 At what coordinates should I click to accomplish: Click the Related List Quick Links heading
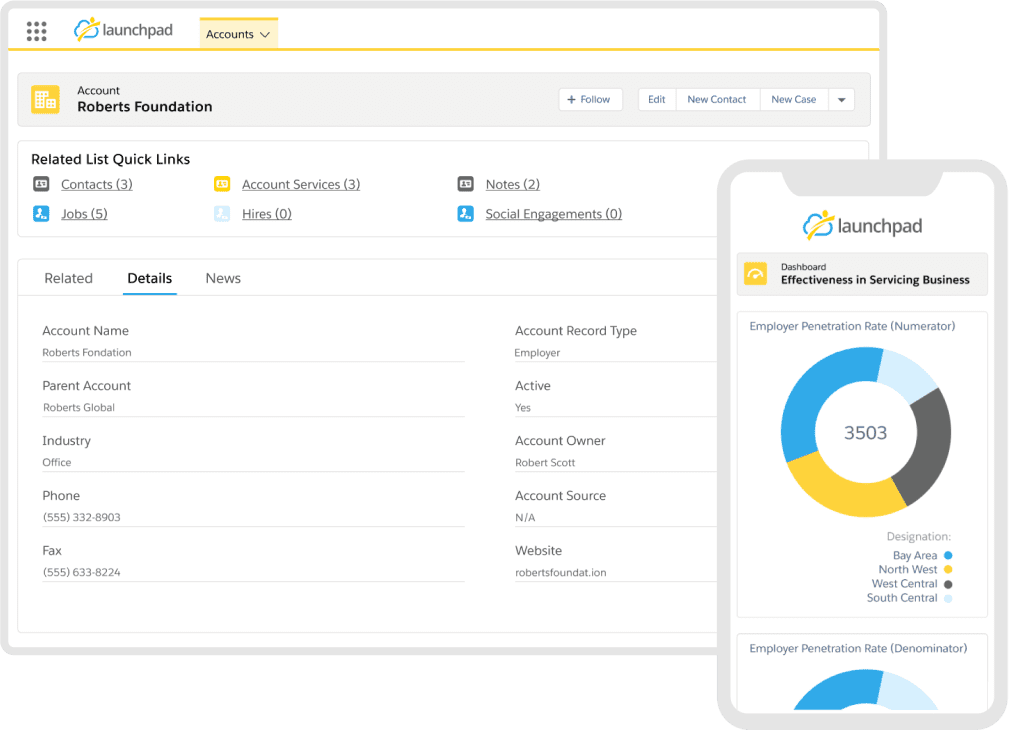coord(111,159)
